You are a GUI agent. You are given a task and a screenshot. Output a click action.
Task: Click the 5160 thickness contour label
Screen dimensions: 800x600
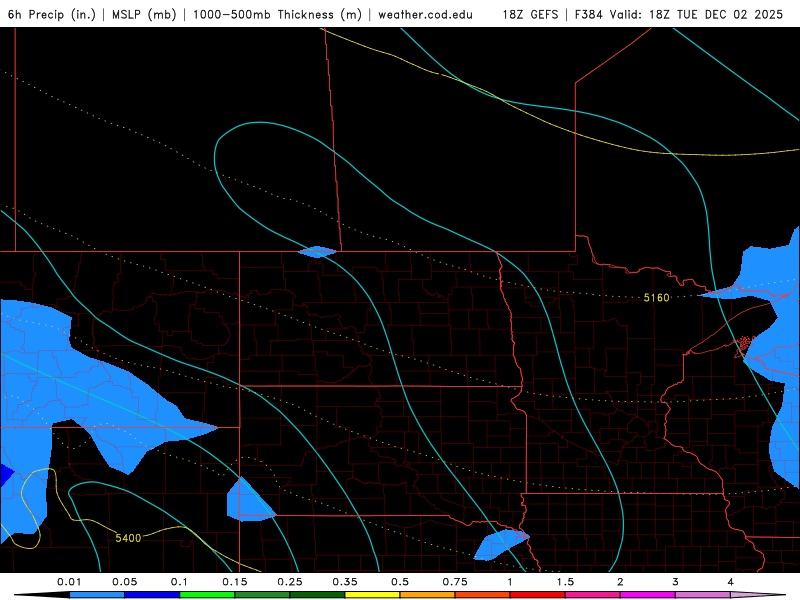[x=656, y=297]
